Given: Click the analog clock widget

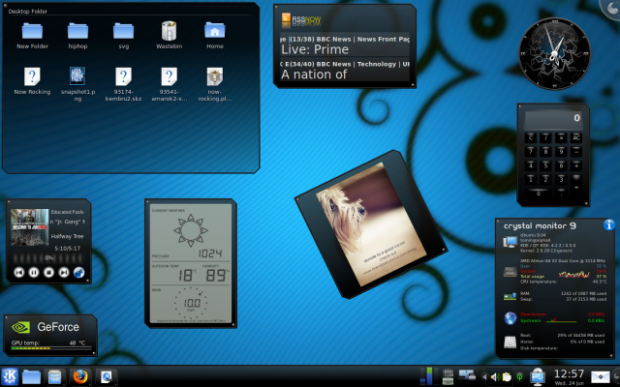Looking at the screenshot, I should [554, 53].
